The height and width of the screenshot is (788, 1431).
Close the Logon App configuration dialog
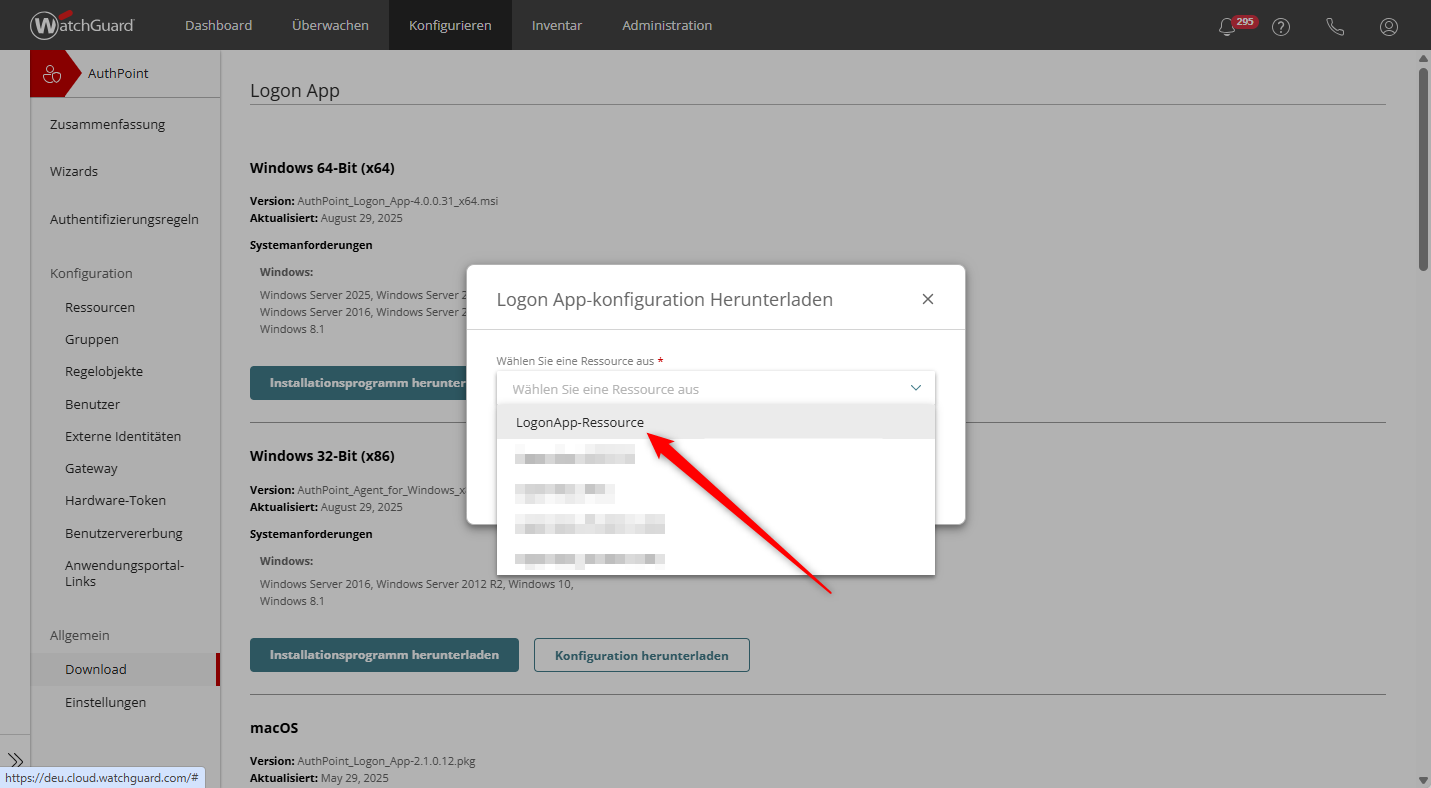pyautogui.click(x=928, y=299)
